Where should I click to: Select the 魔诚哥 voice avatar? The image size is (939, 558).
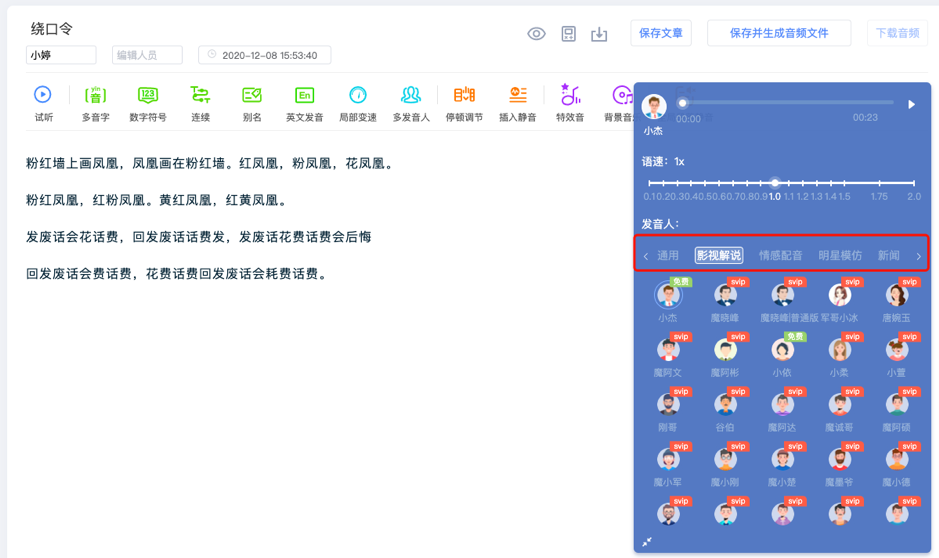click(839, 405)
